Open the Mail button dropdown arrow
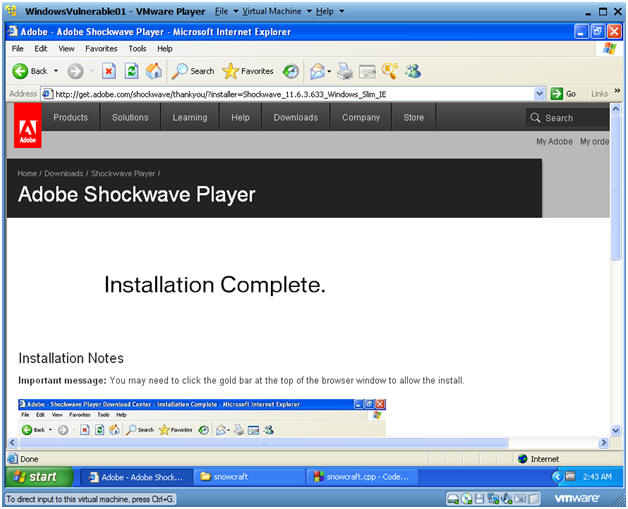The width and height of the screenshot is (628, 509). click(329, 71)
